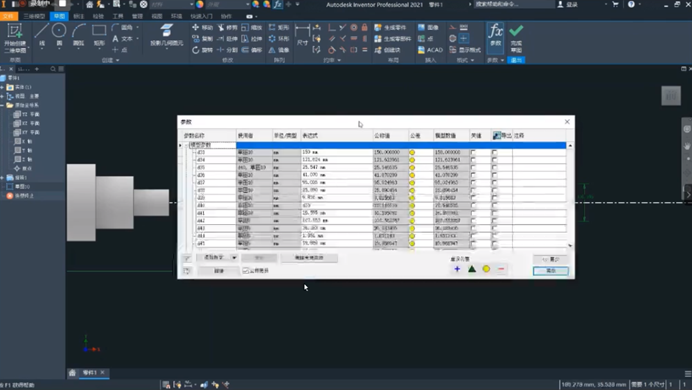Switch to the View (视图) ribbon tab

click(x=157, y=16)
